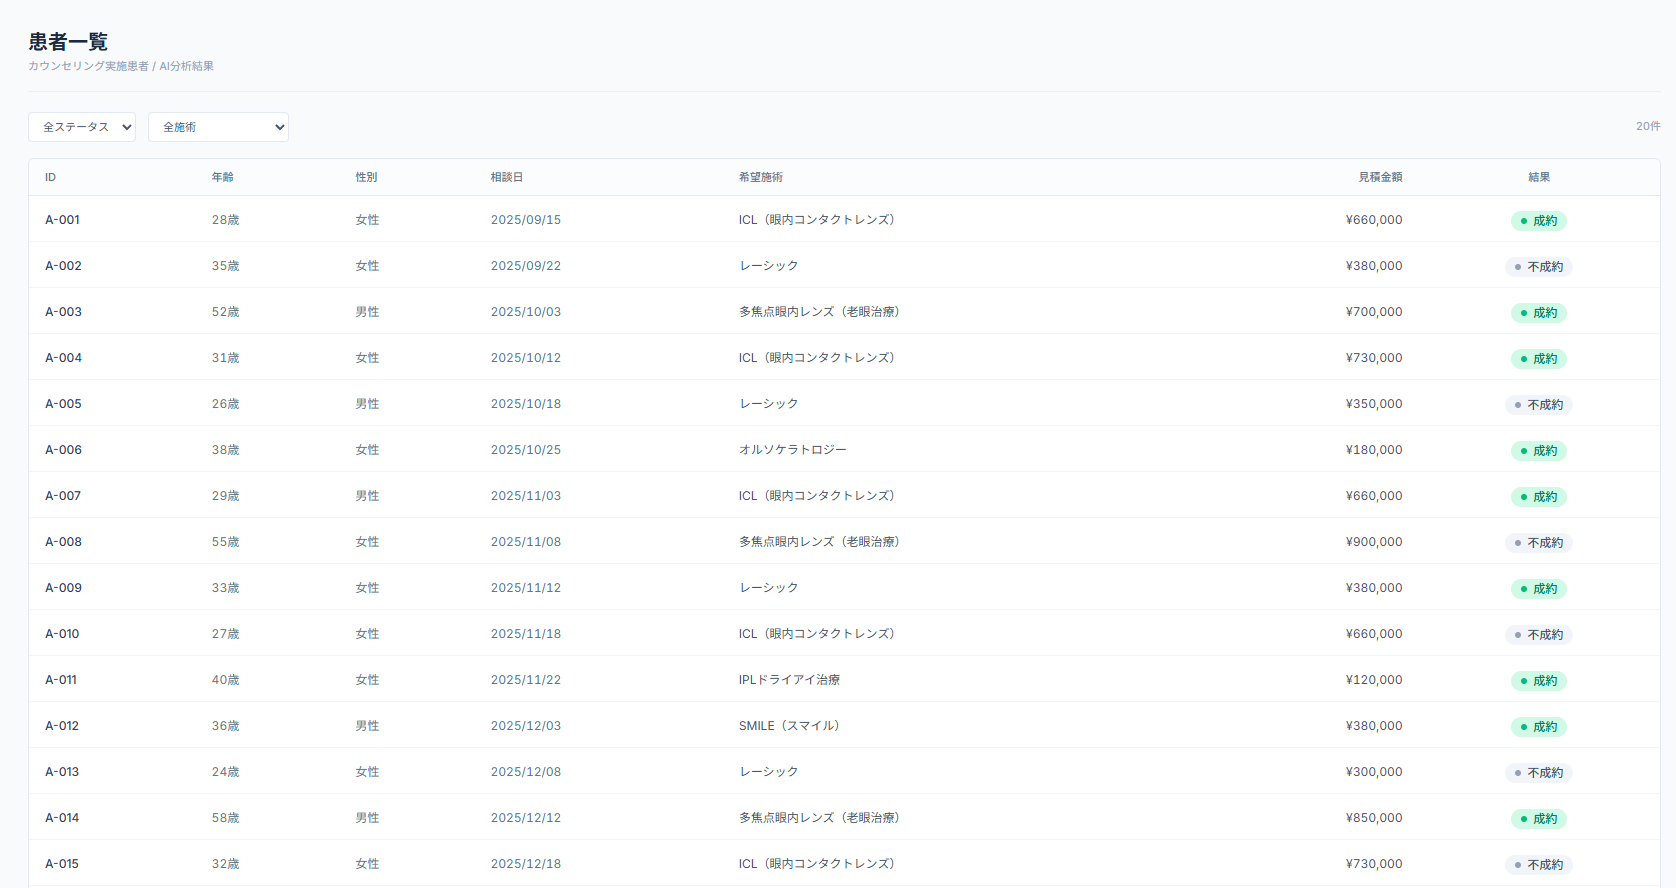Click the 不成約 badge for patient A-002
Image resolution: width=1676 pixels, height=888 pixels.
(x=1538, y=267)
